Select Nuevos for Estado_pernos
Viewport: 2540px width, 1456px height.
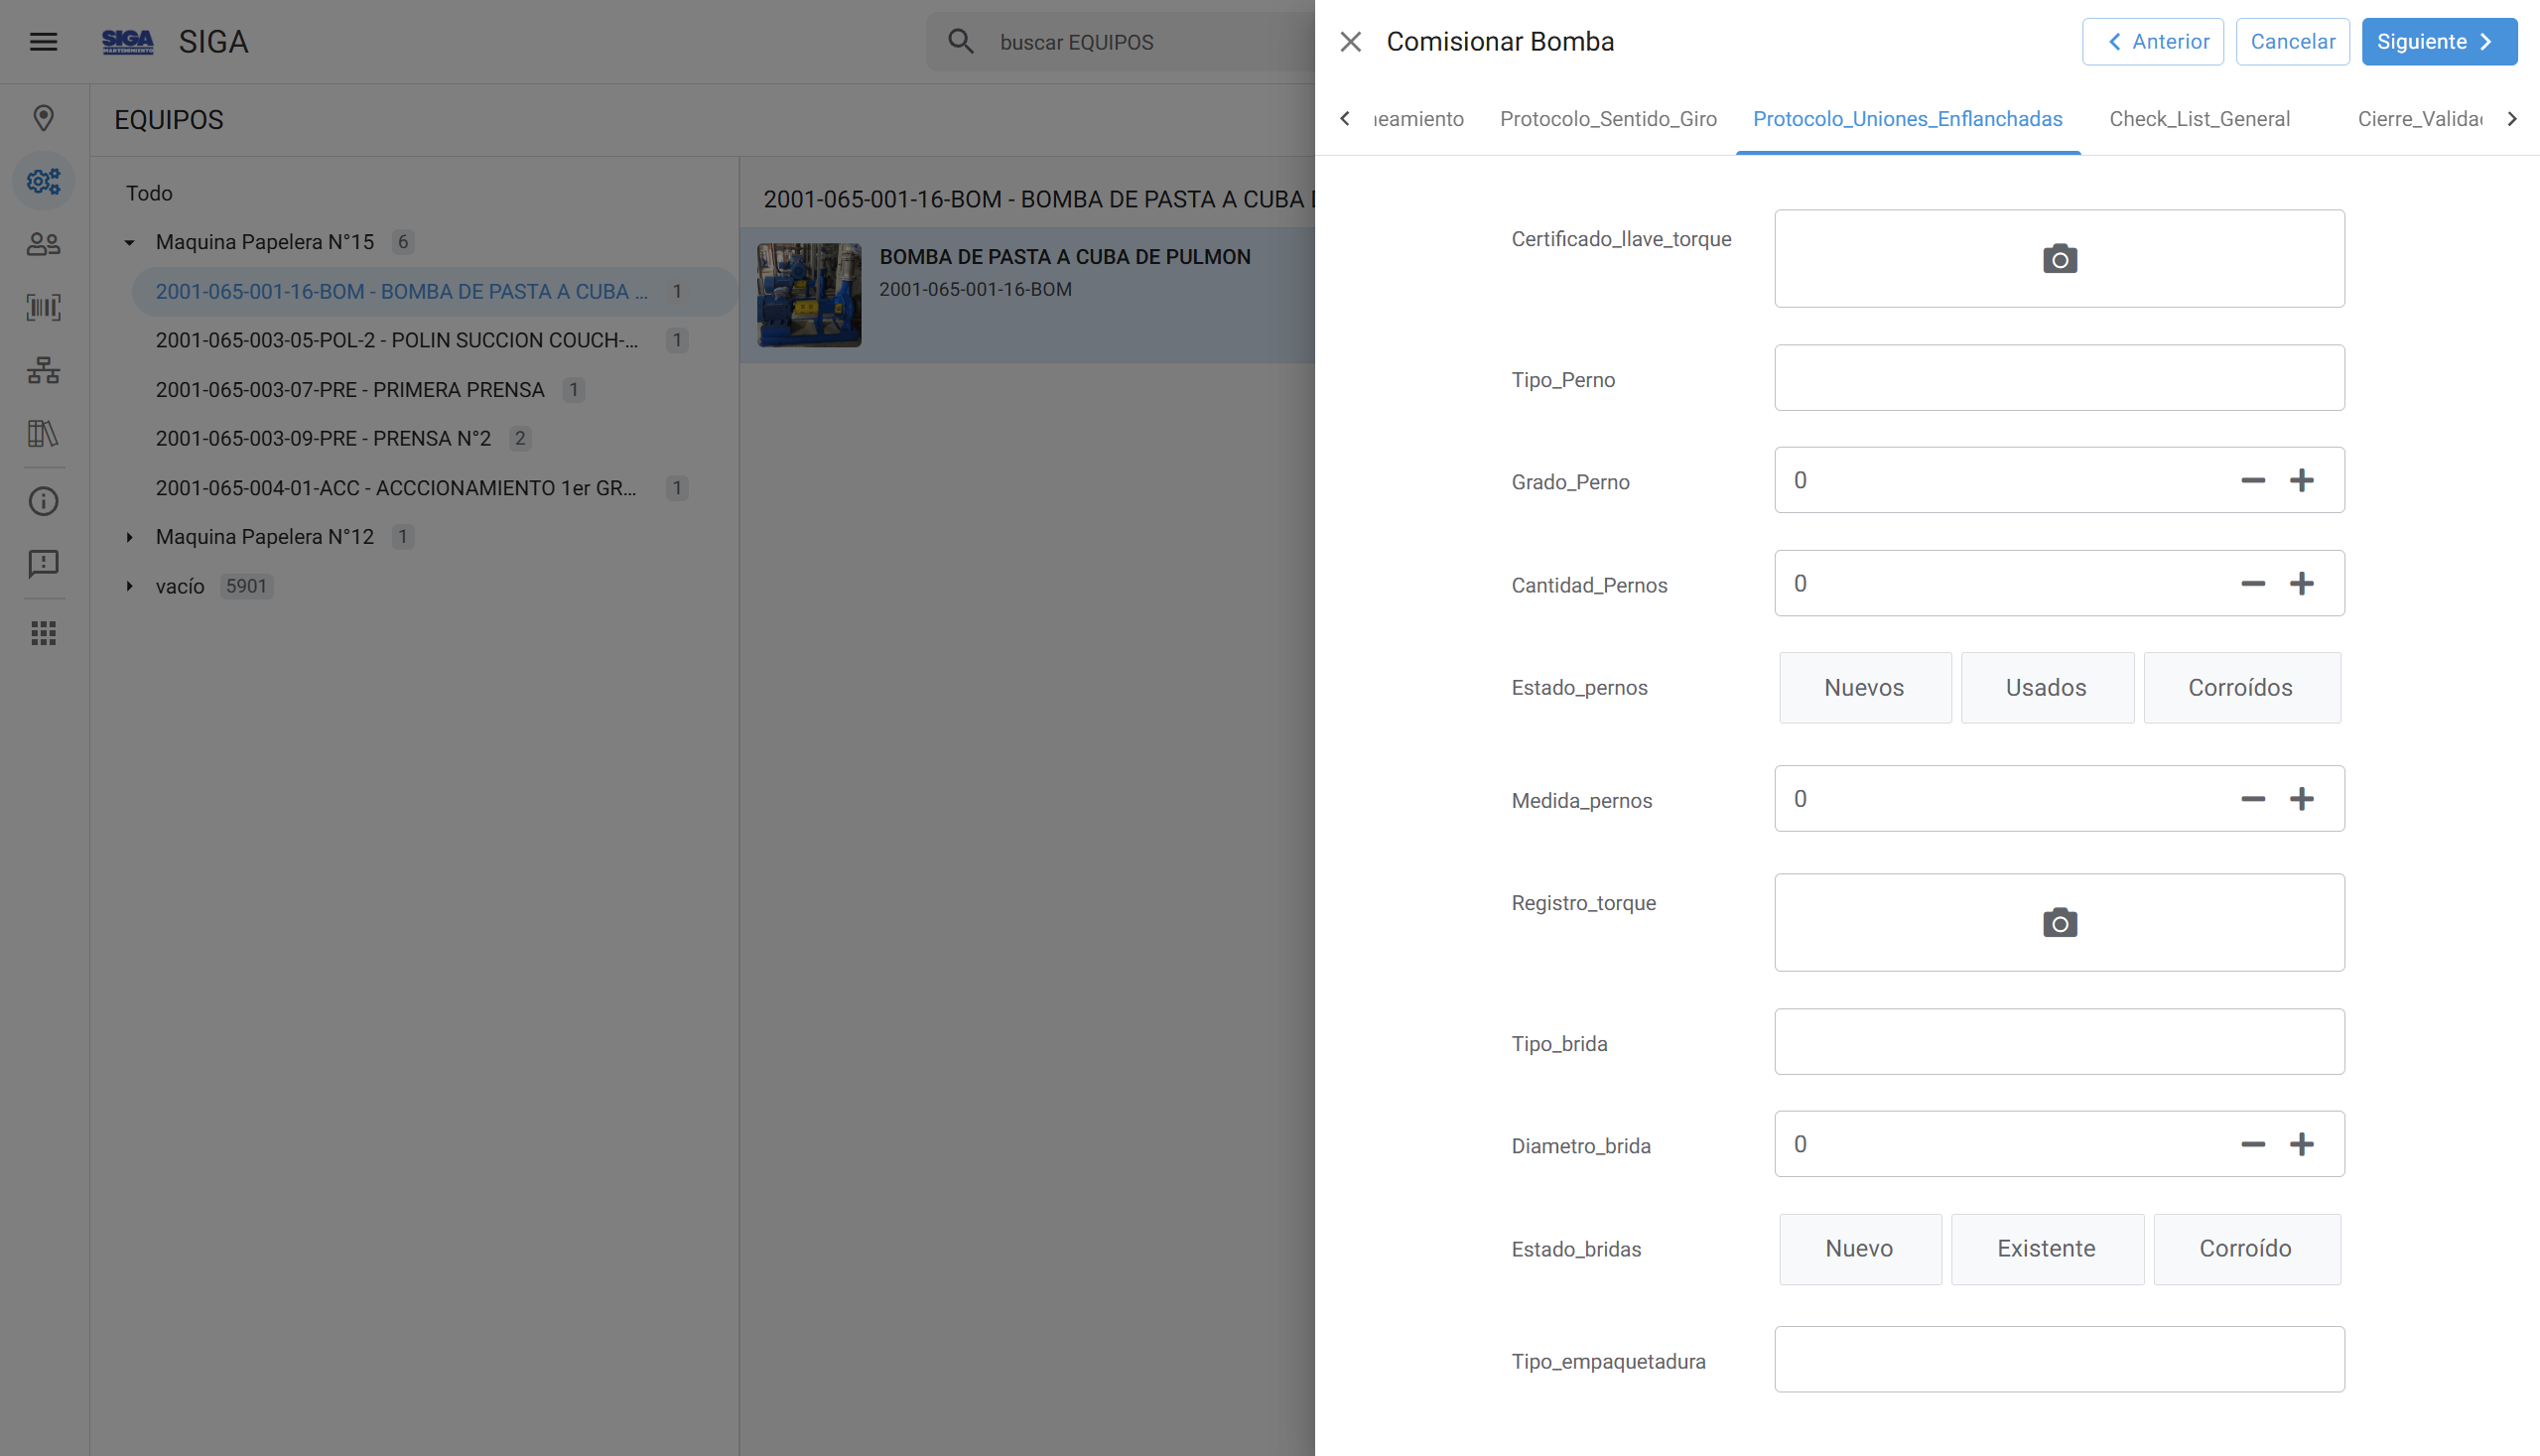point(1864,688)
